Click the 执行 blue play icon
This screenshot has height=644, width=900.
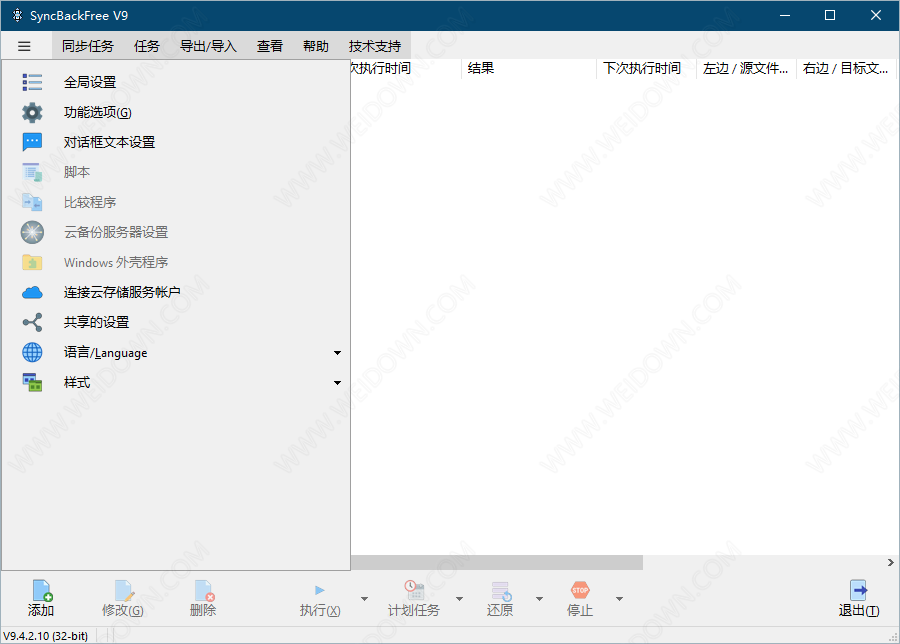point(320,590)
